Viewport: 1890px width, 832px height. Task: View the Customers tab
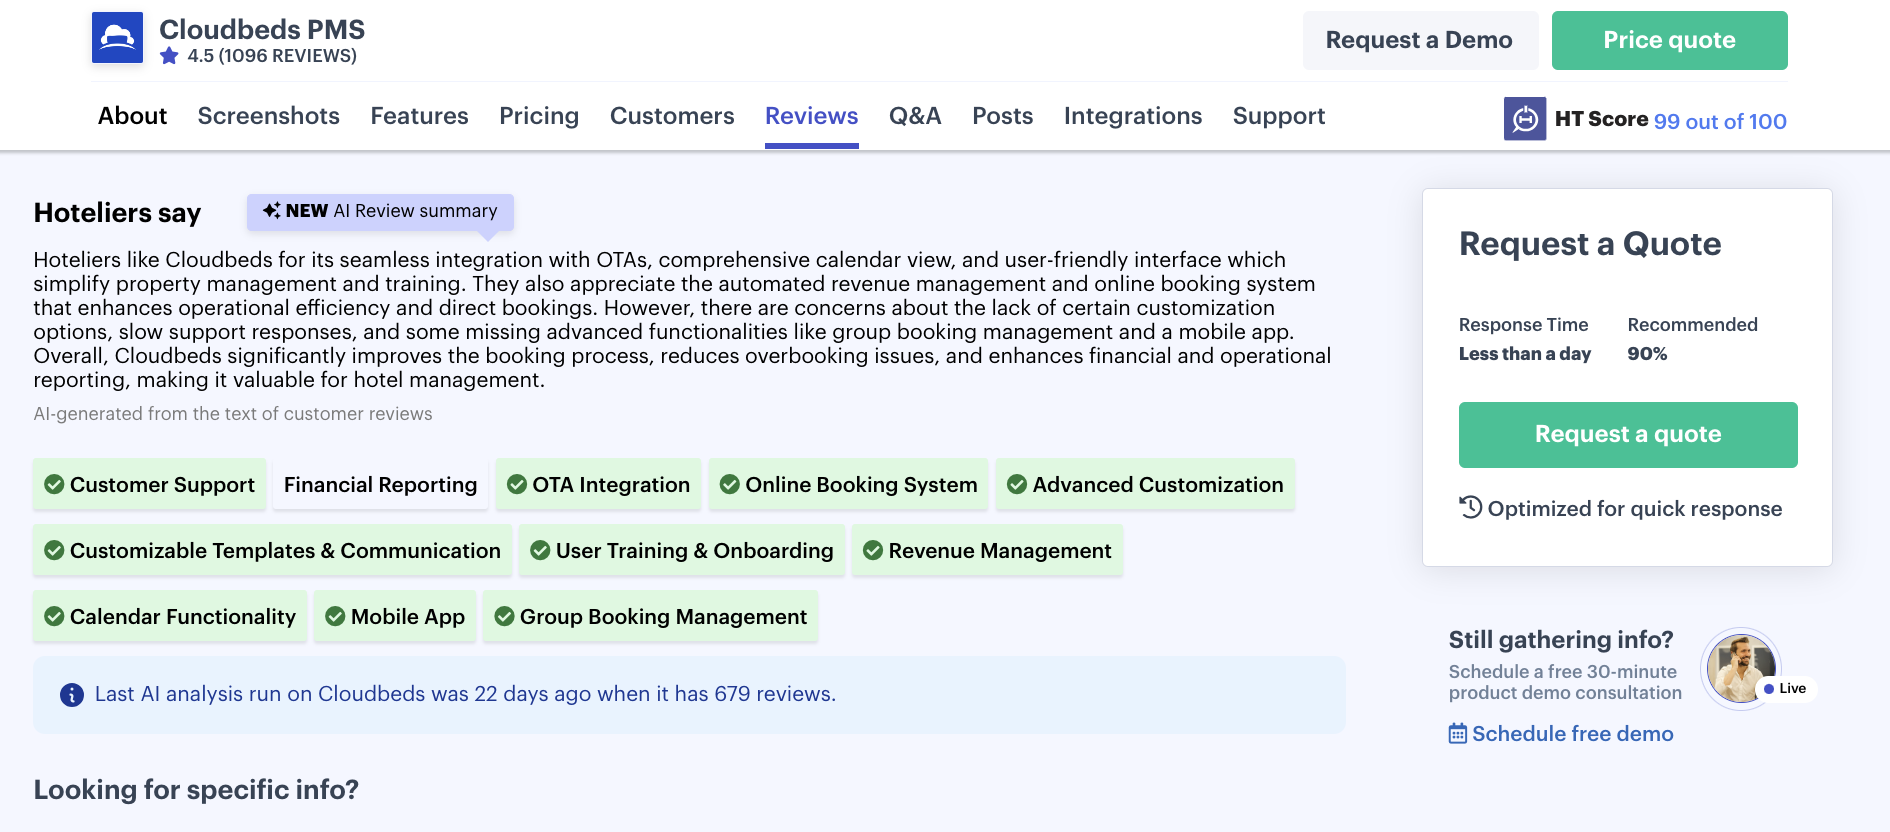click(672, 116)
